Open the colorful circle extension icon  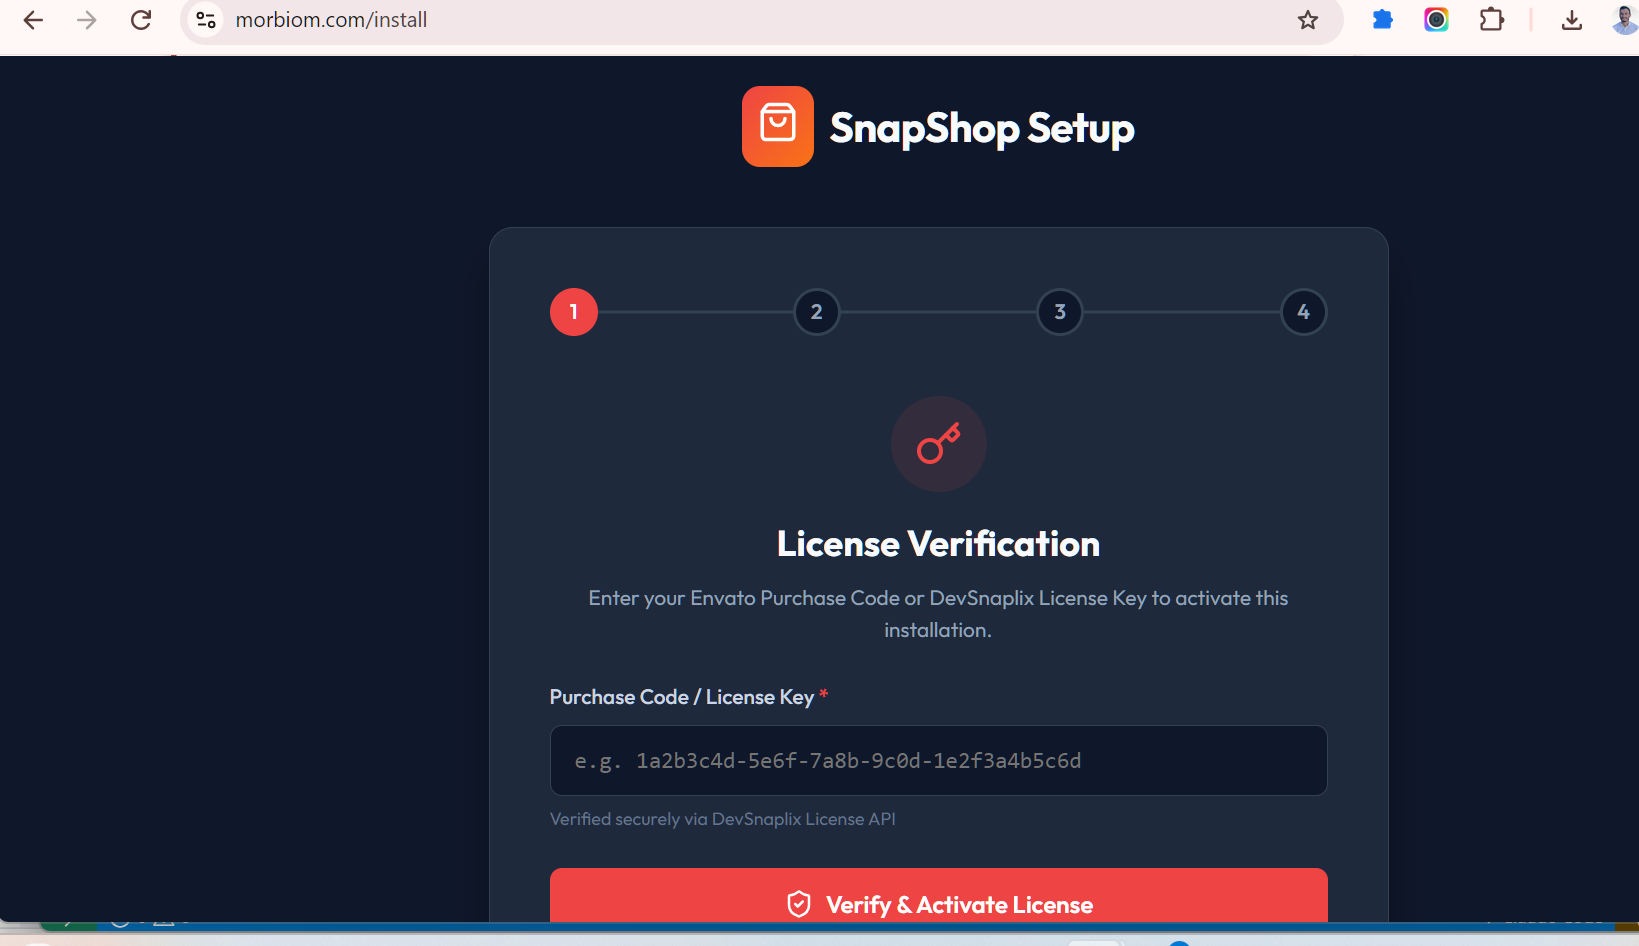tap(1436, 19)
